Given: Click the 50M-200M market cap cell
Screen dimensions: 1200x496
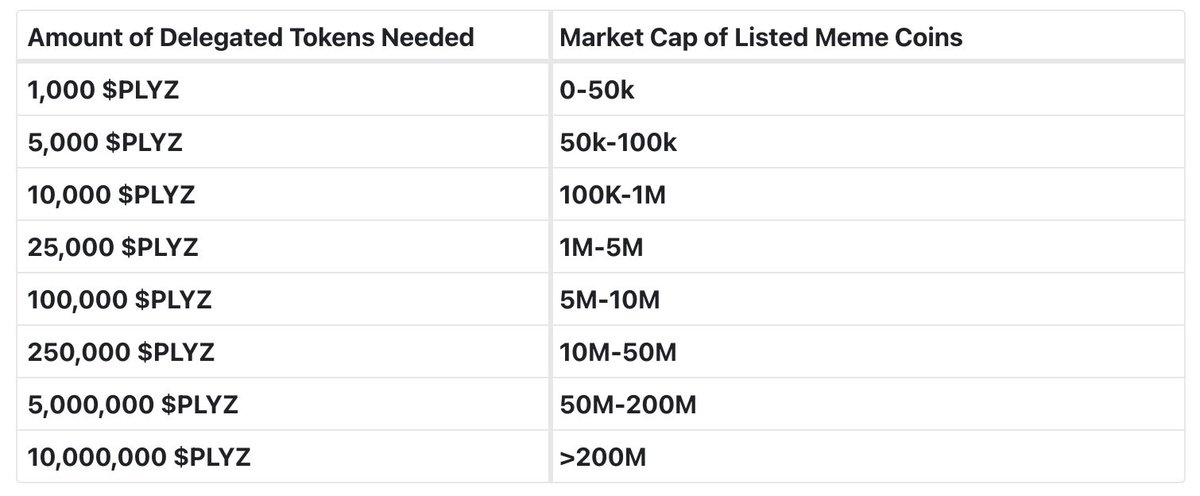Looking at the screenshot, I should (x=867, y=405).
